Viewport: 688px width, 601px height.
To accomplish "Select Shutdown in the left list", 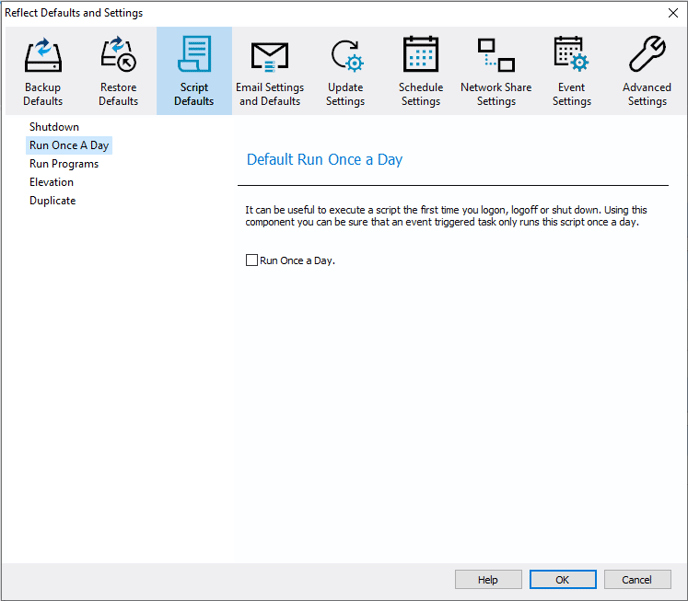I will point(54,127).
